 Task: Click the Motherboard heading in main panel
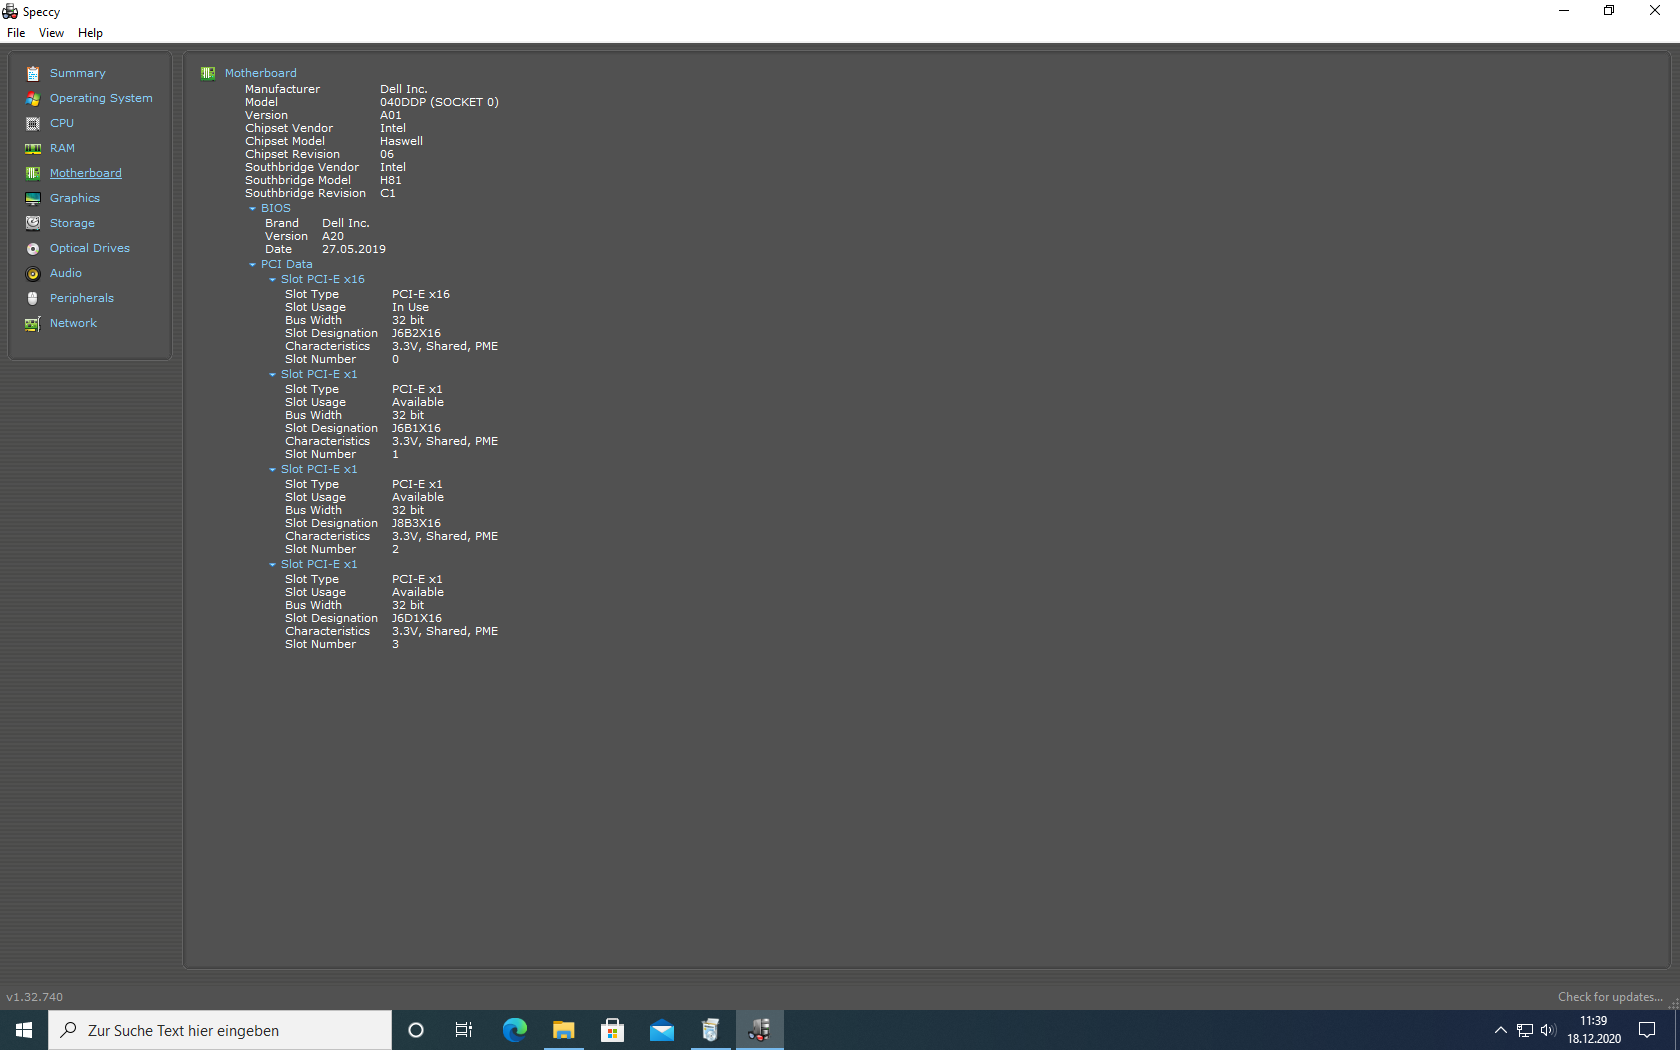tap(261, 73)
